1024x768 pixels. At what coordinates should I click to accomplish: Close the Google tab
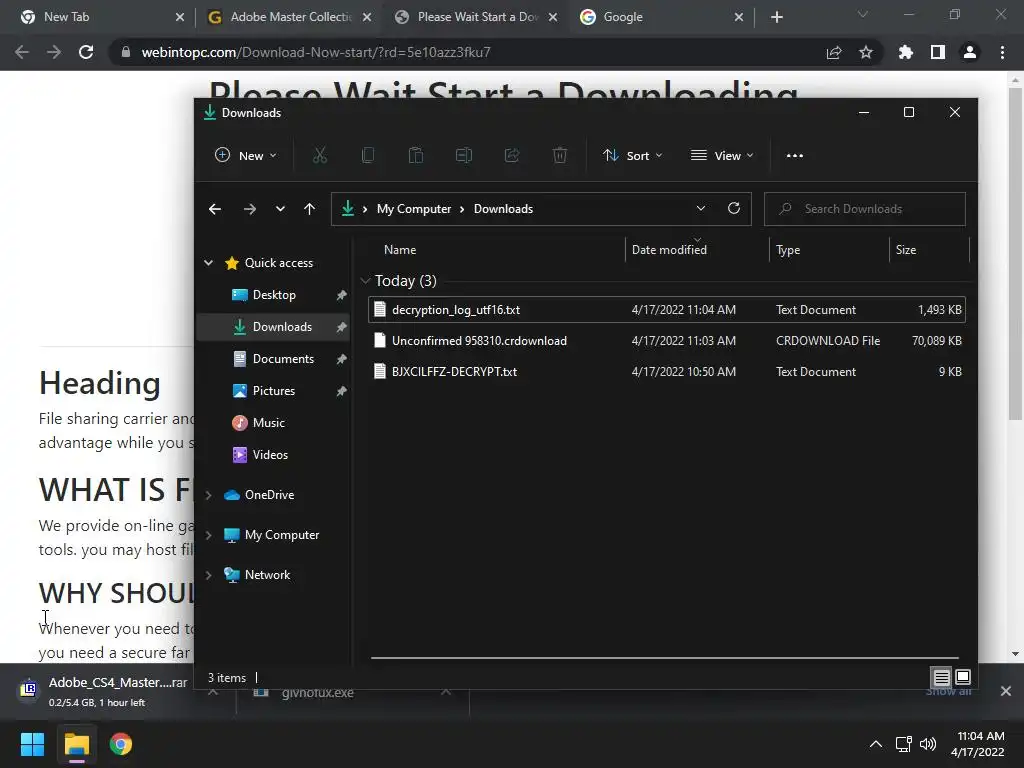[x=739, y=17]
